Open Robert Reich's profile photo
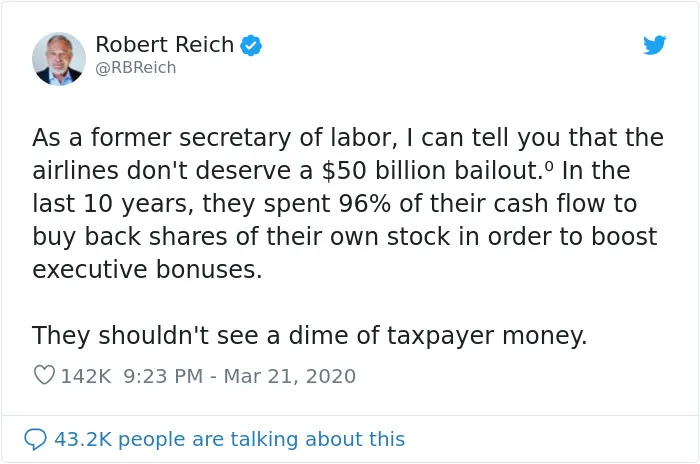Viewport: 700px width, 464px height. pyautogui.click(x=59, y=59)
